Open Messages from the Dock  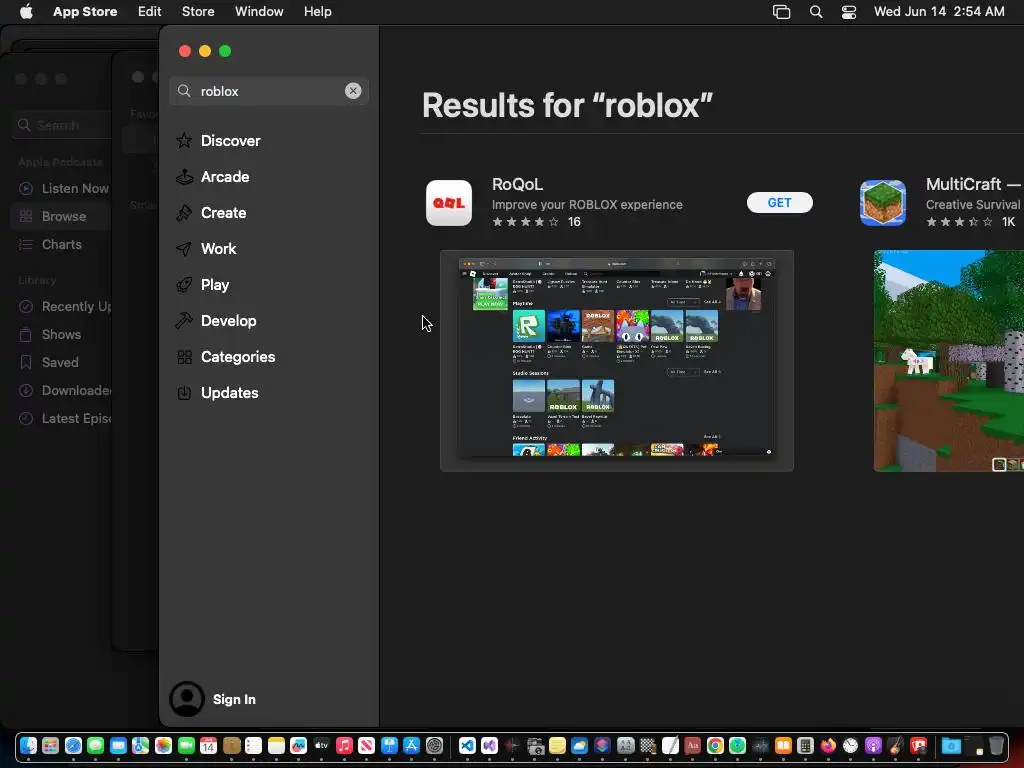coord(95,745)
